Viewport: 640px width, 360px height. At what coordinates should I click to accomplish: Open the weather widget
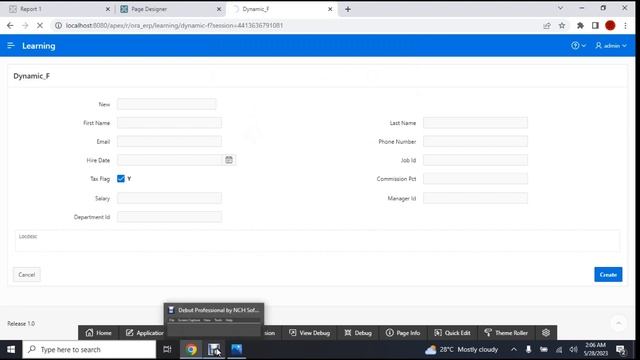pos(462,349)
